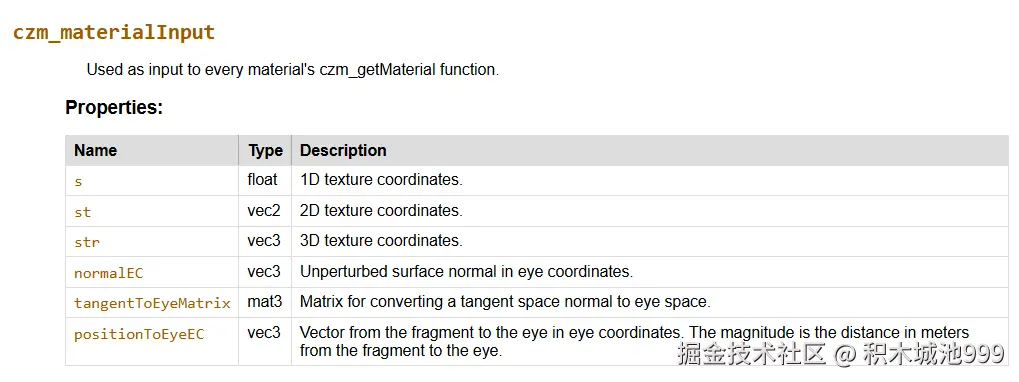Click the Properties section heading
This screenshot has height=382, width=1019.
point(114,107)
